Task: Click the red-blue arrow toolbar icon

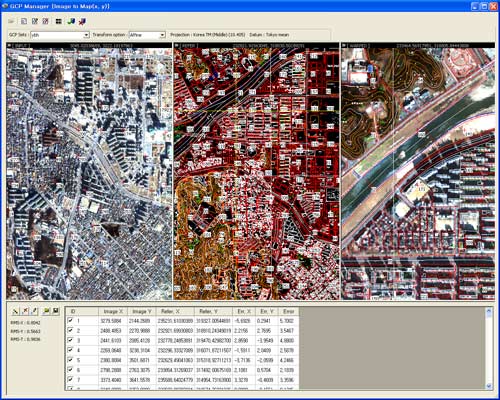Action: click(x=82, y=21)
